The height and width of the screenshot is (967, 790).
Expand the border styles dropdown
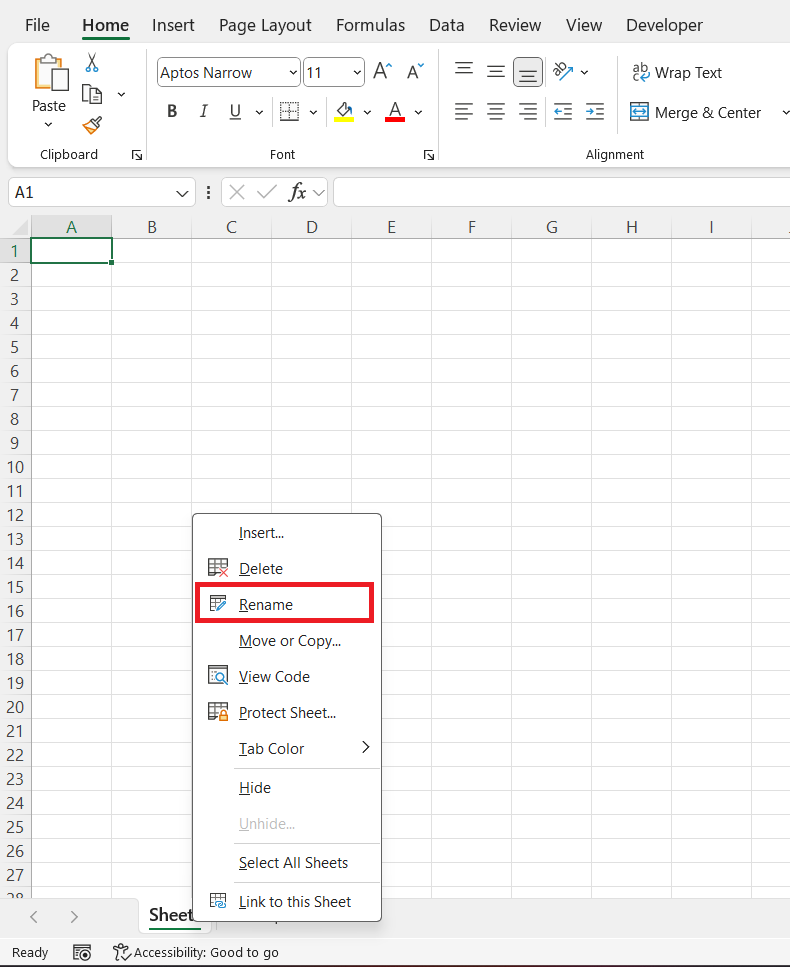(313, 112)
